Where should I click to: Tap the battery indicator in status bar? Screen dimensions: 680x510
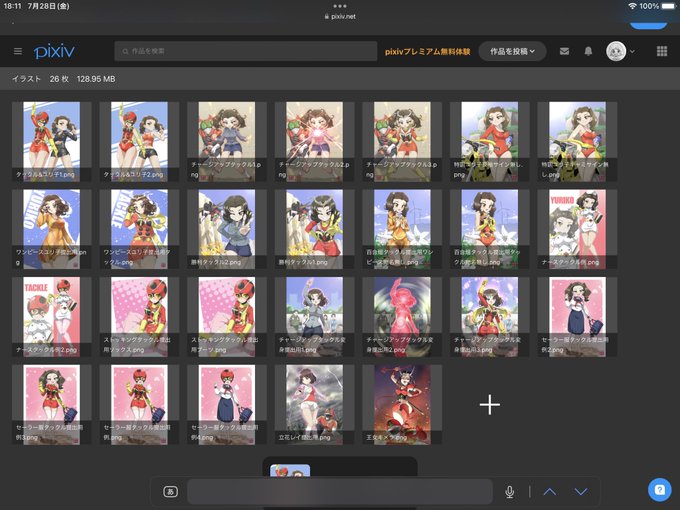(668, 6)
